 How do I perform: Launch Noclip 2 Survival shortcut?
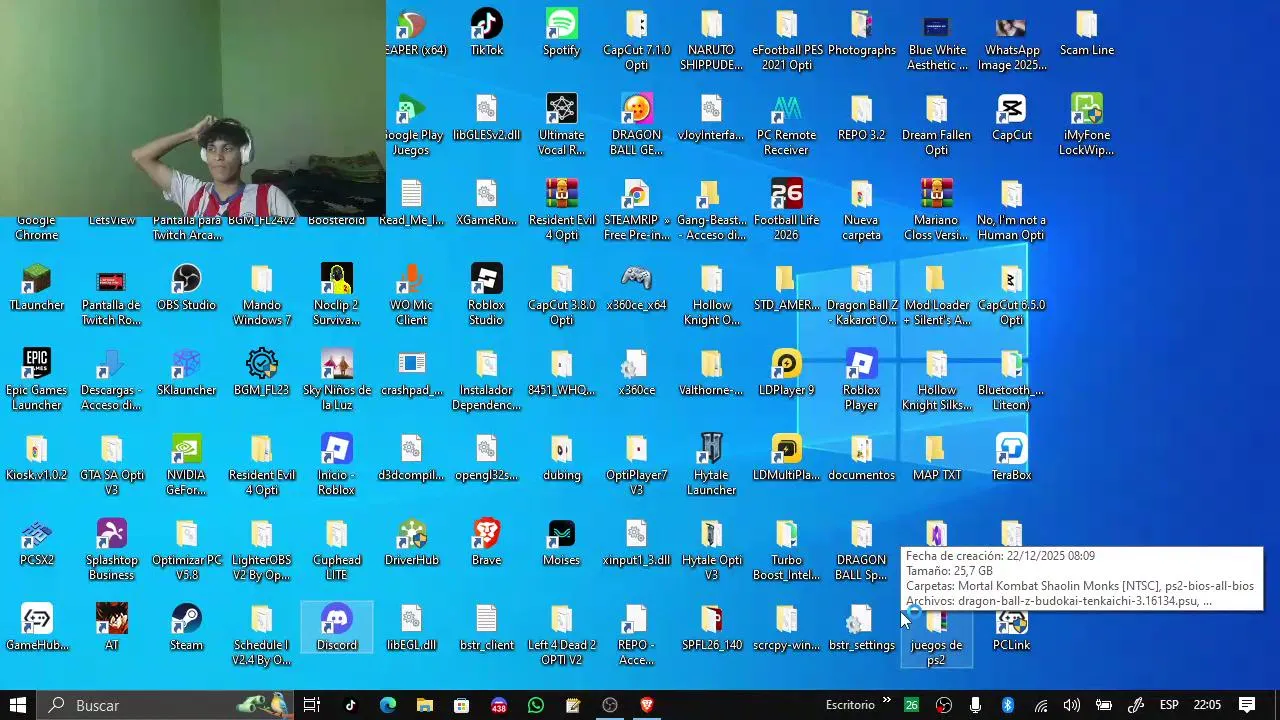click(x=336, y=295)
